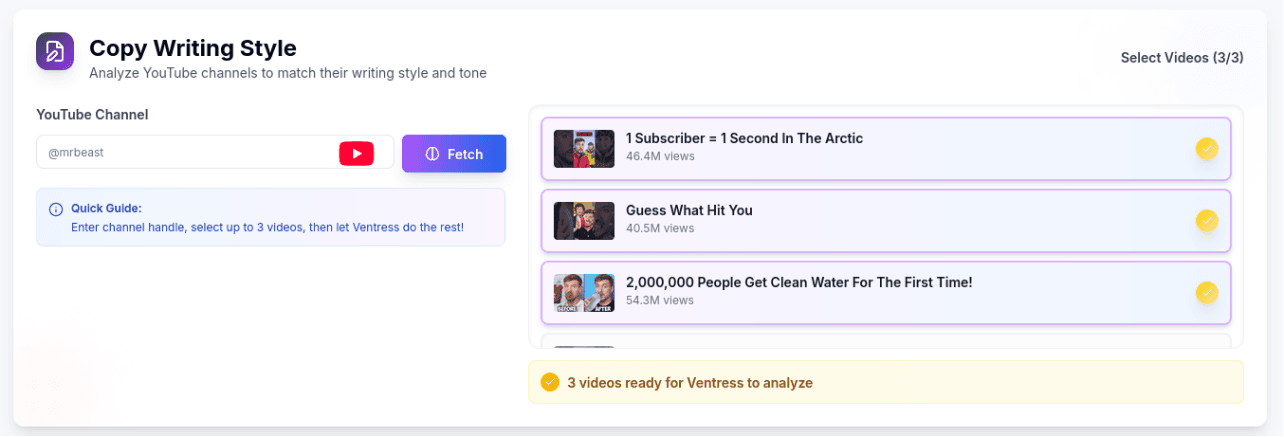Click the Guess What Hit You thumbnail

(584, 221)
